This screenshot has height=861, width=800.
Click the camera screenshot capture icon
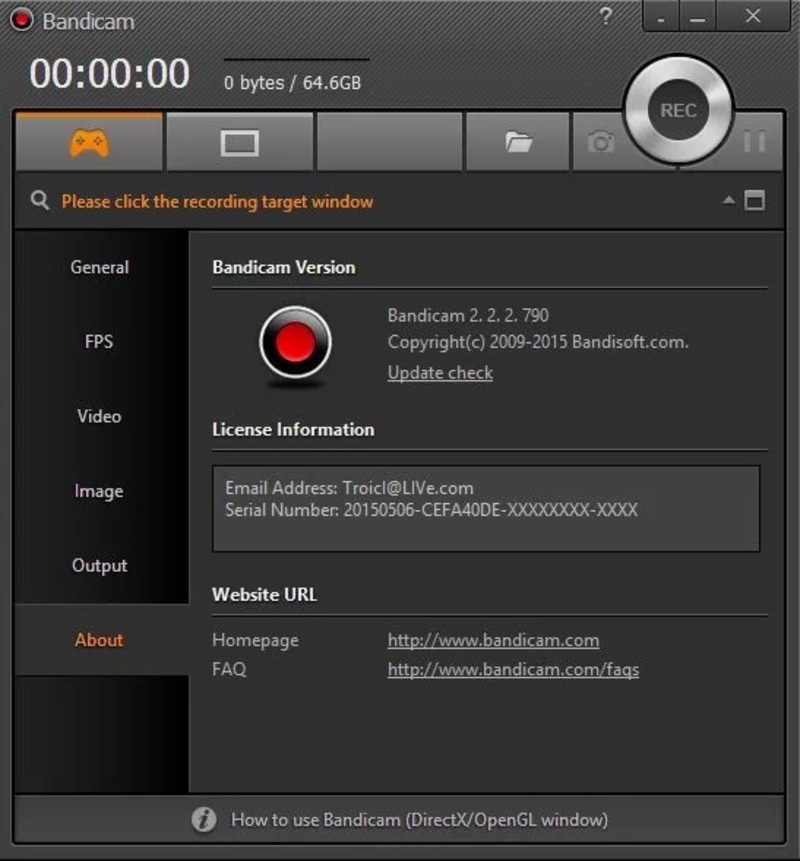click(600, 143)
